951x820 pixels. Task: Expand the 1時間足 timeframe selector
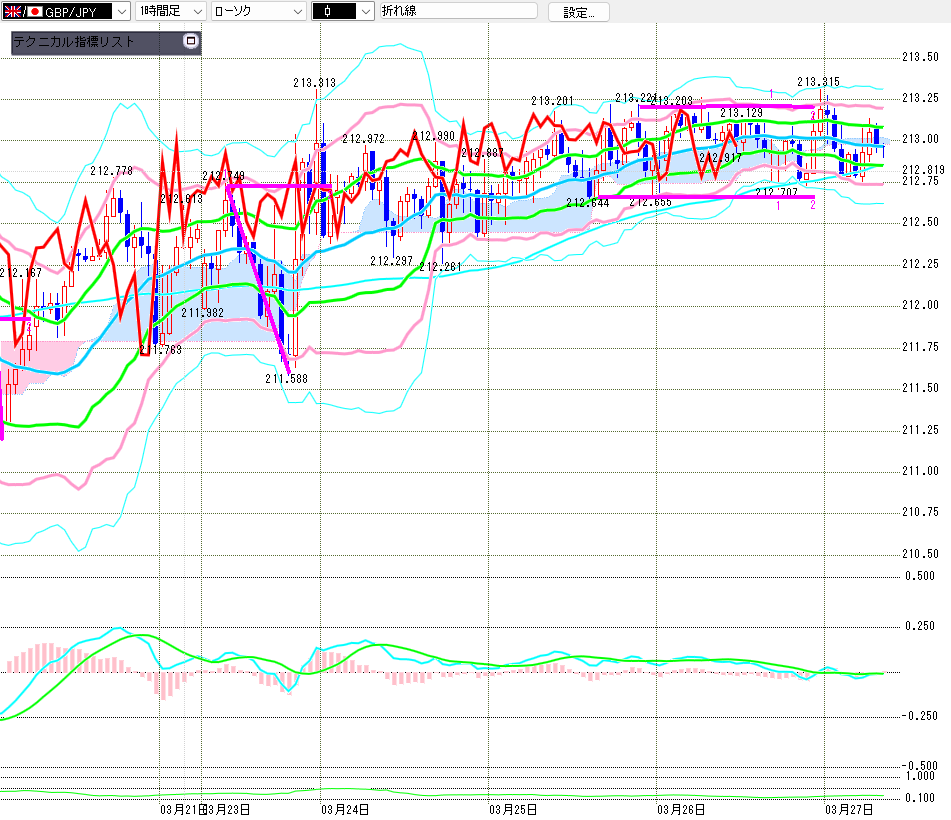[196, 11]
